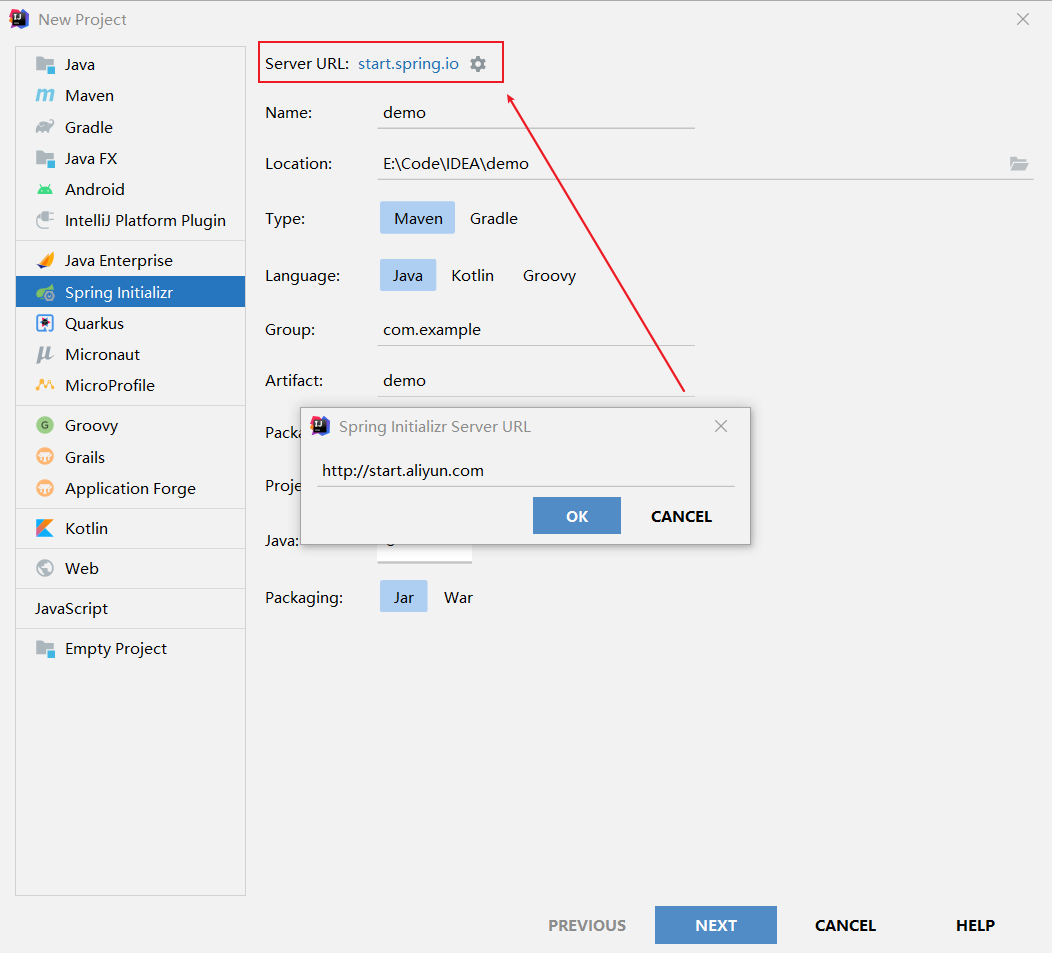Edit the Name field 'demo'
Image resolution: width=1052 pixels, height=953 pixels.
pos(535,113)
